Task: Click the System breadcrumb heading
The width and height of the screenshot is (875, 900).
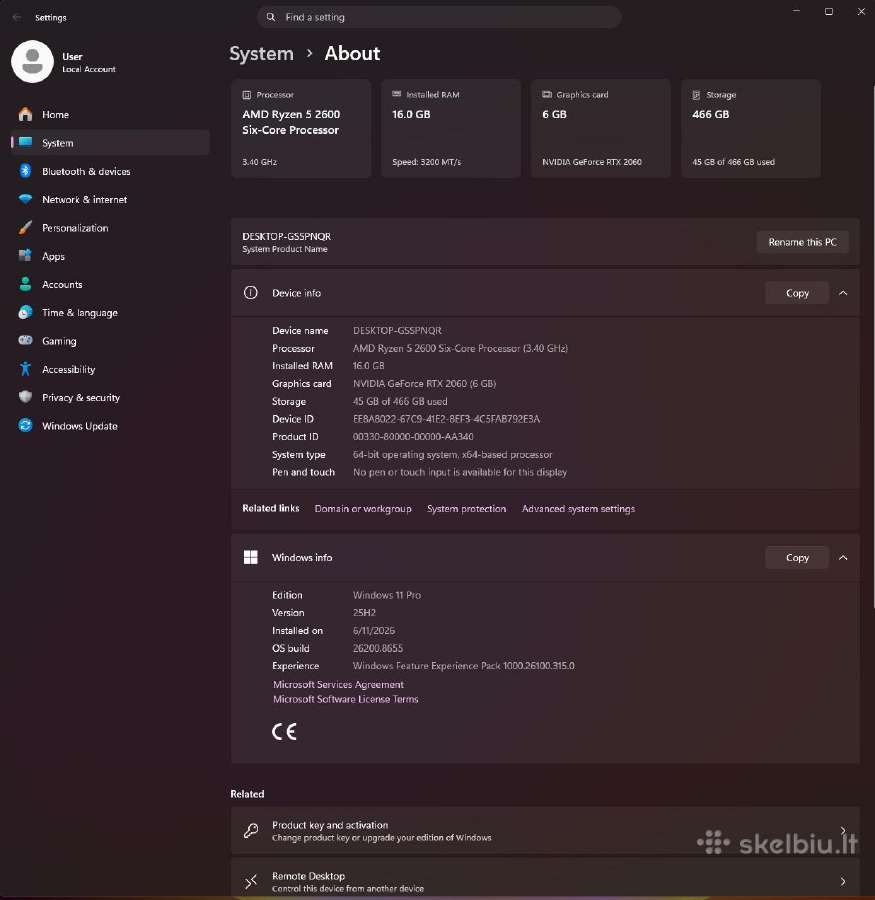Action: tap(261, 53)
